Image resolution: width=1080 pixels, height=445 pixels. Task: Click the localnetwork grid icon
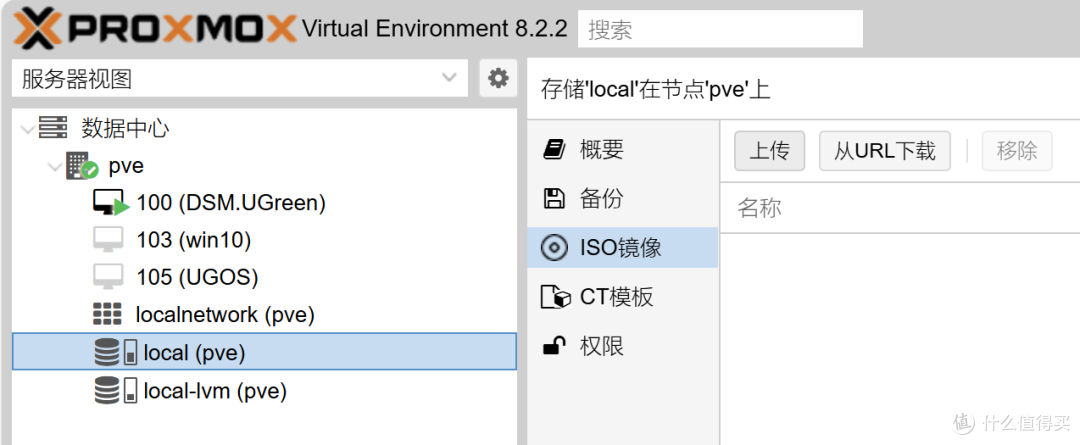pyautogui.click(x=107, y=314)
